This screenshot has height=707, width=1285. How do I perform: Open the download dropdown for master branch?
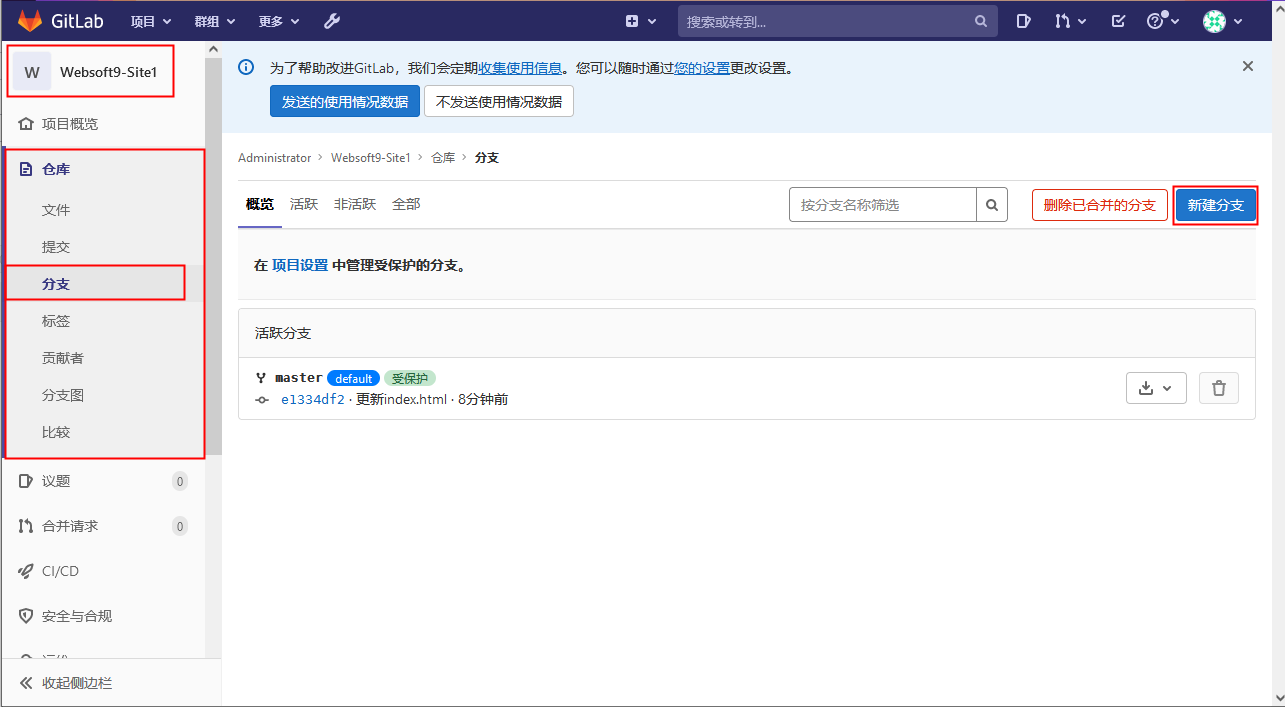pos(1156,388)
